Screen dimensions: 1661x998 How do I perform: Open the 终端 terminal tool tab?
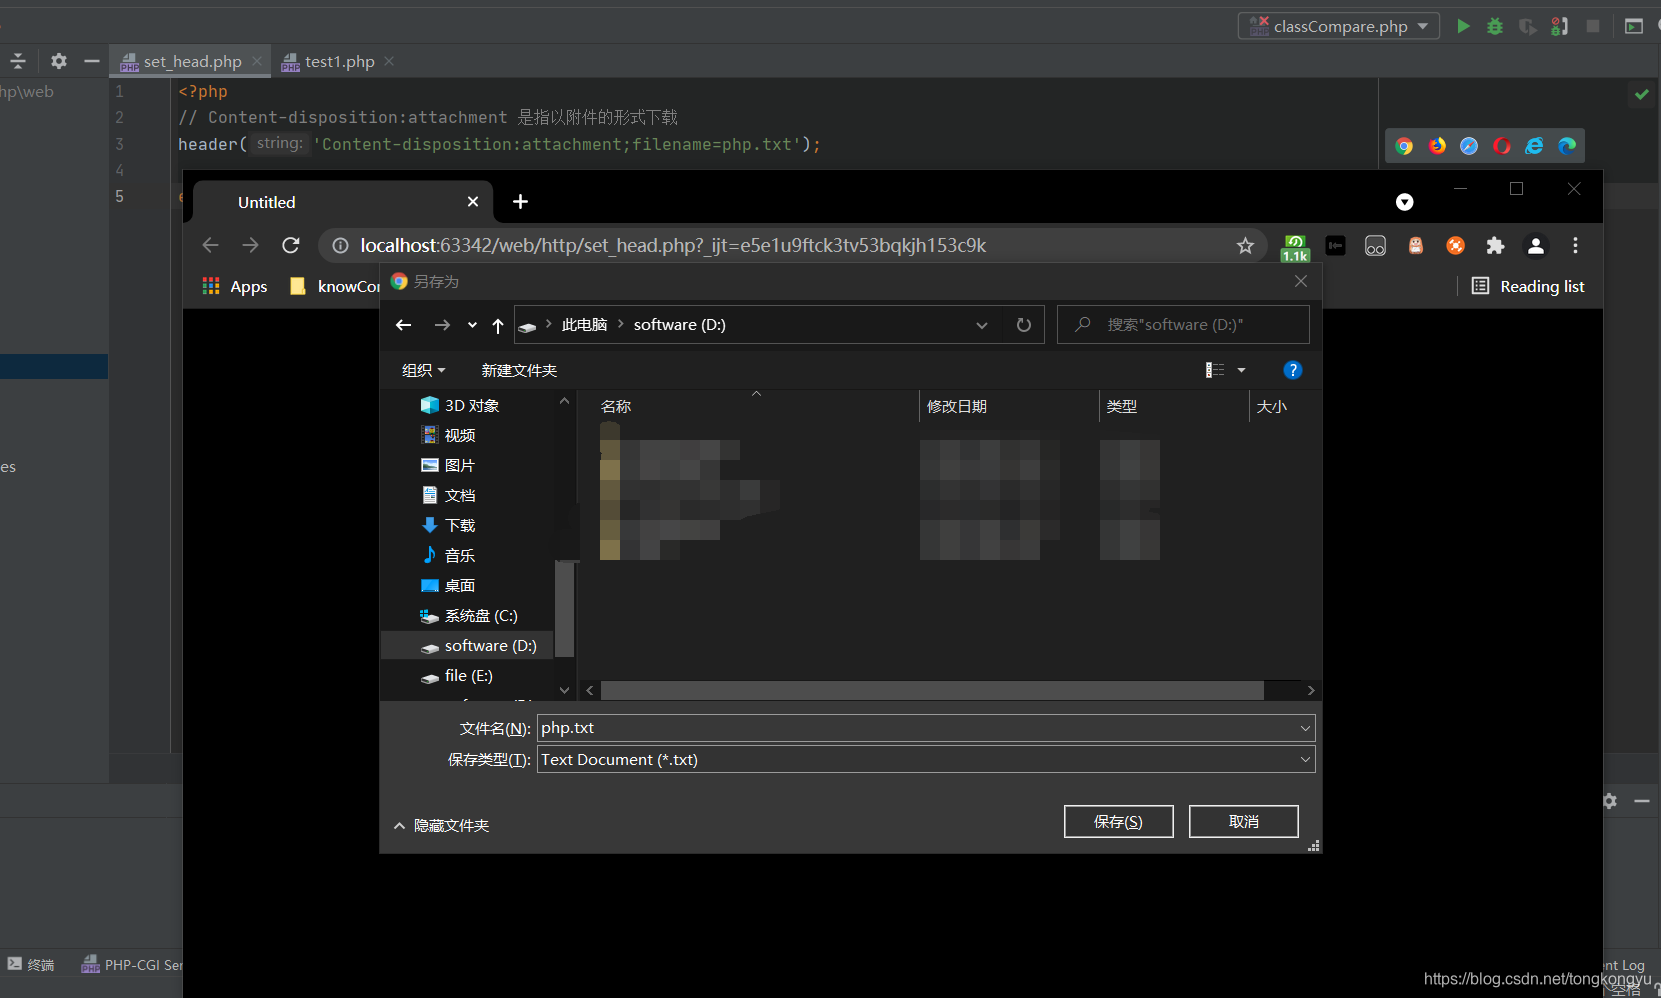(x=30, y=964)
